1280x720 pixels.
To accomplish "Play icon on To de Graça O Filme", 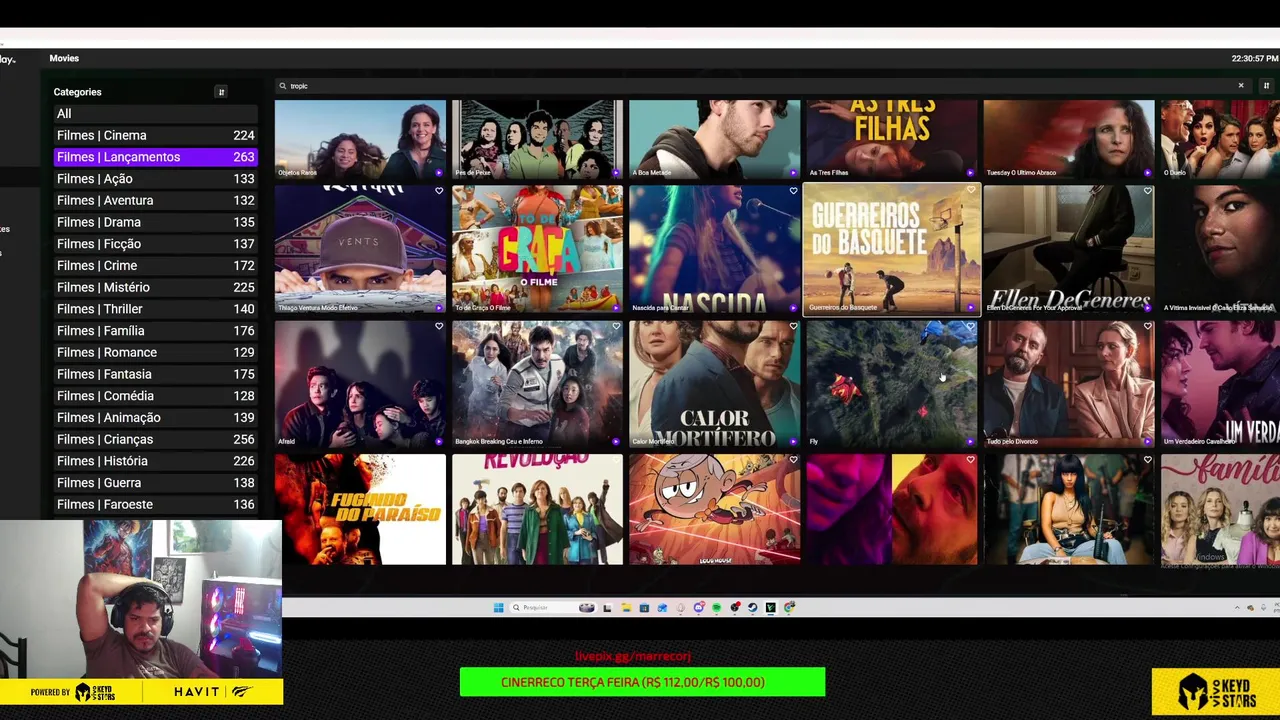I will [615, 307].
